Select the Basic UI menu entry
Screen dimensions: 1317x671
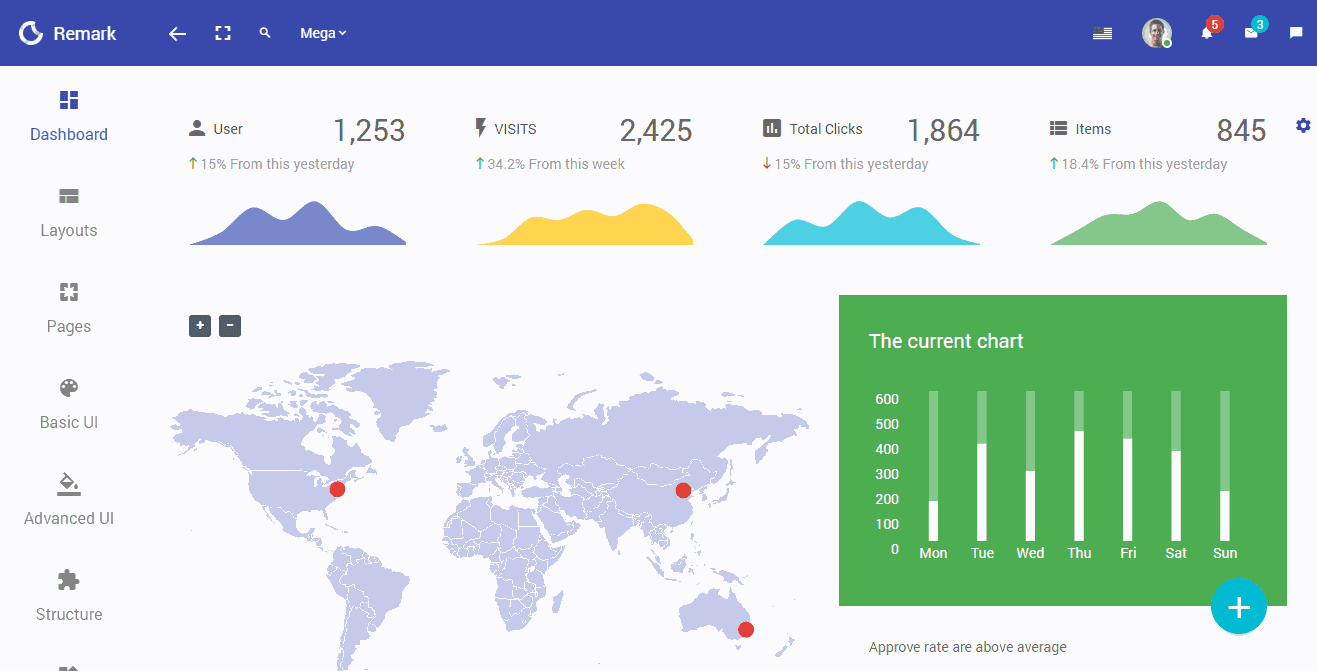[x=68, y=421]
